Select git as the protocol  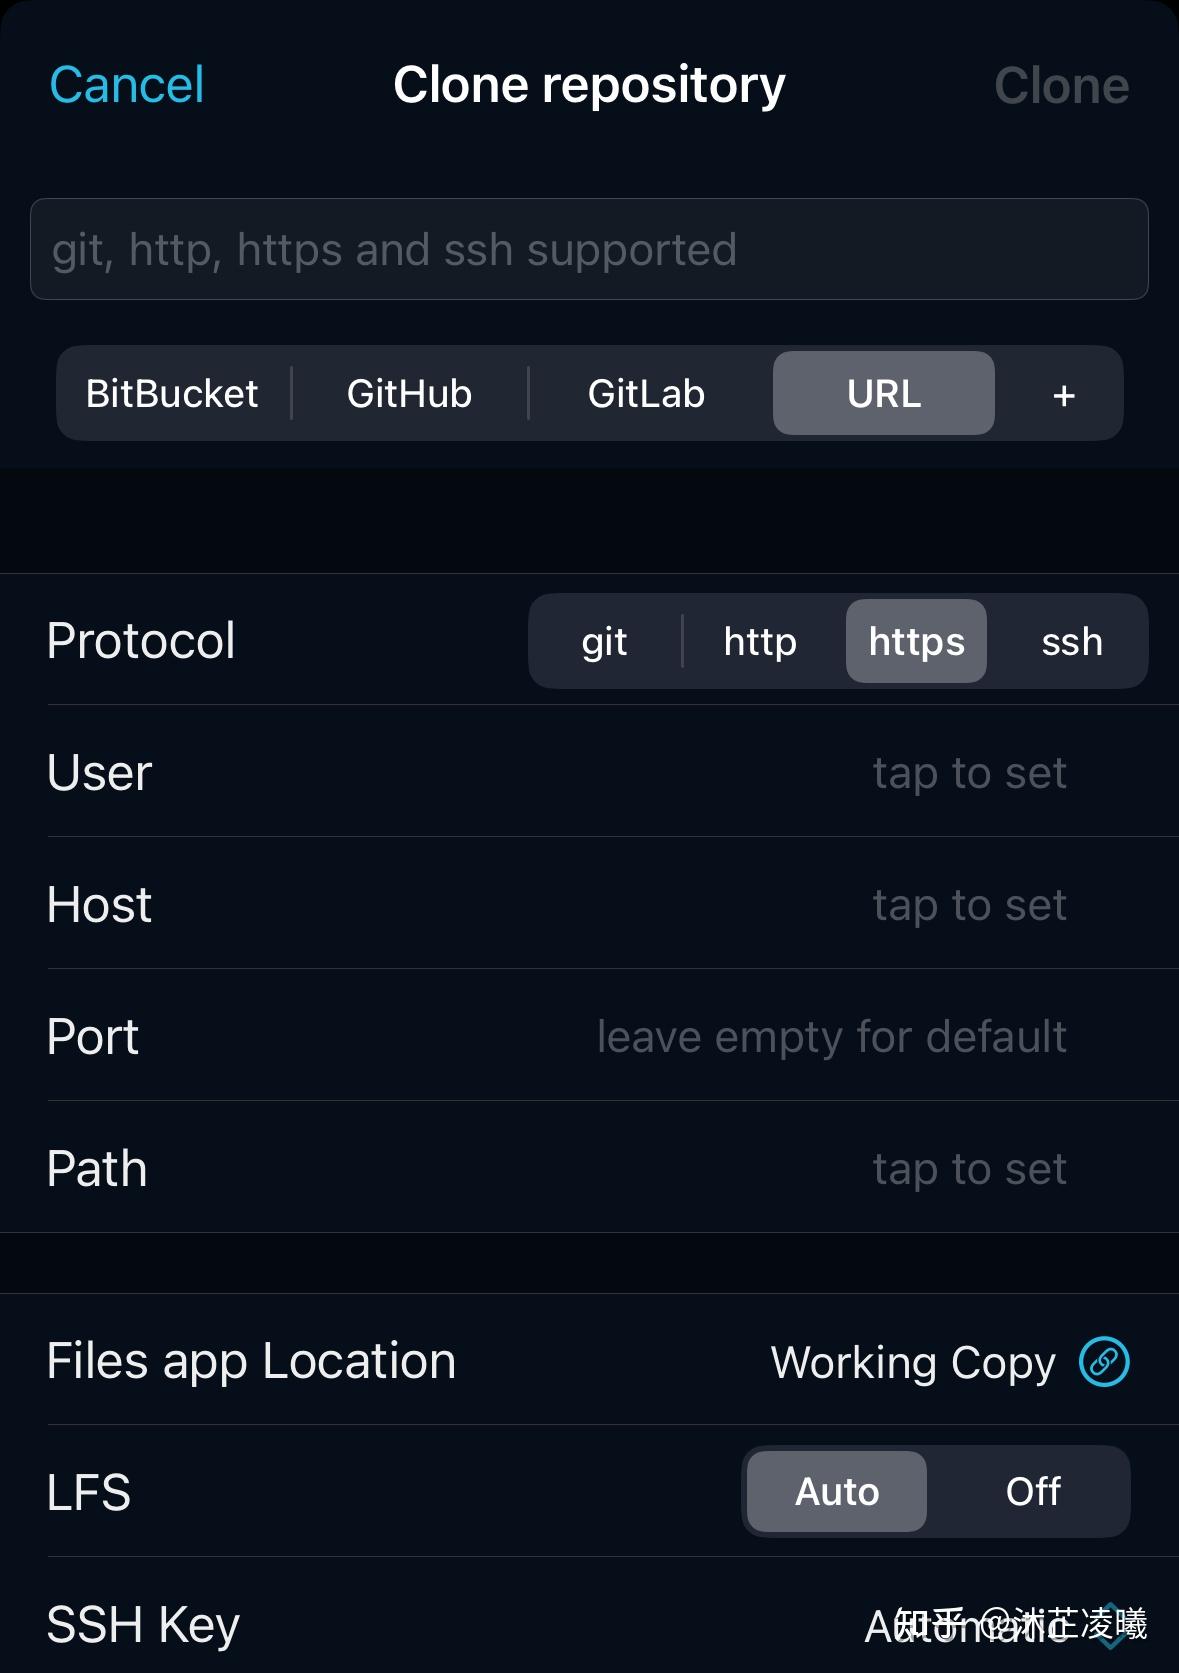click(604, 641)
